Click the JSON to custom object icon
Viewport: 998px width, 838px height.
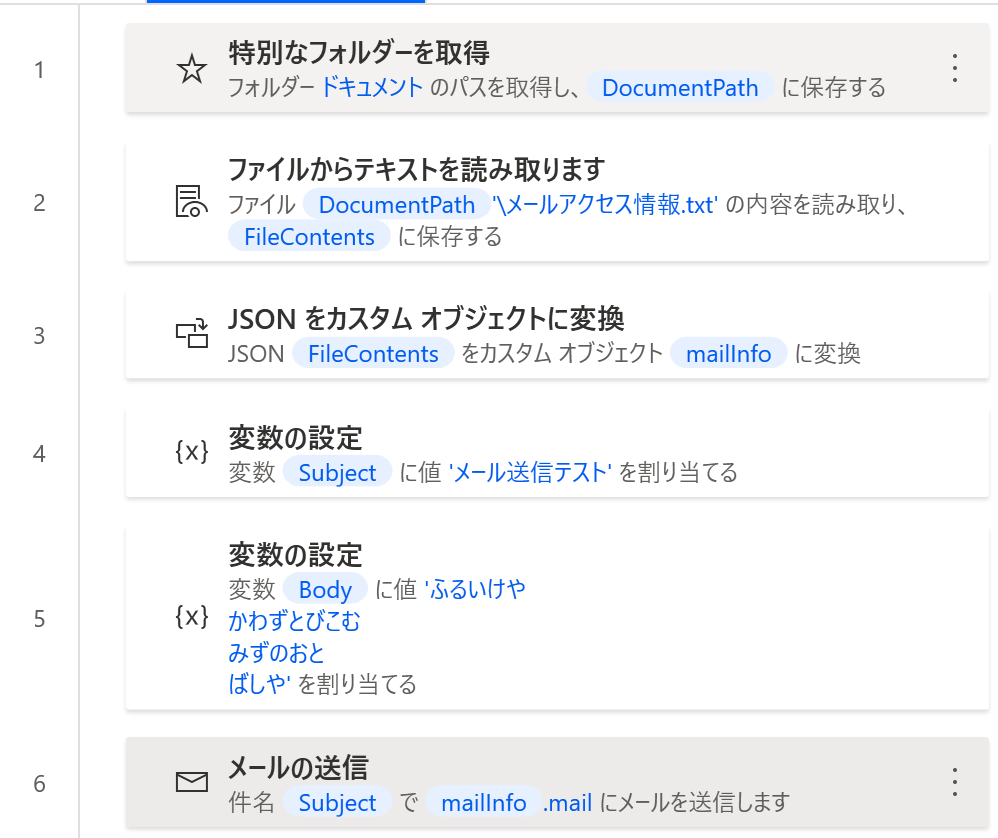tap(192, 333)
